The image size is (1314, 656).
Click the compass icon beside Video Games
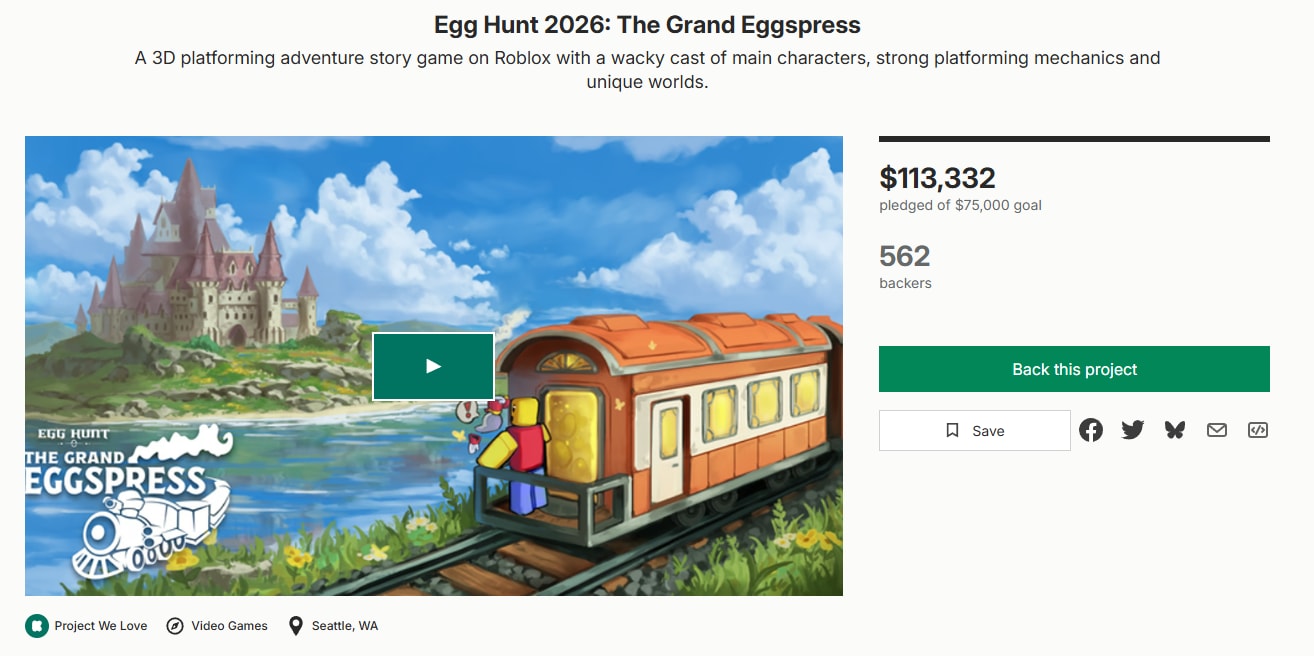coord(175,626)
